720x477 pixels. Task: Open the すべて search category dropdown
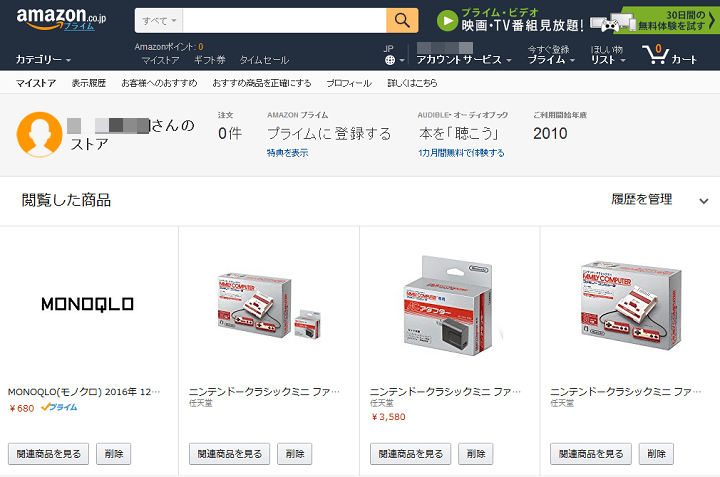point(159,21)
